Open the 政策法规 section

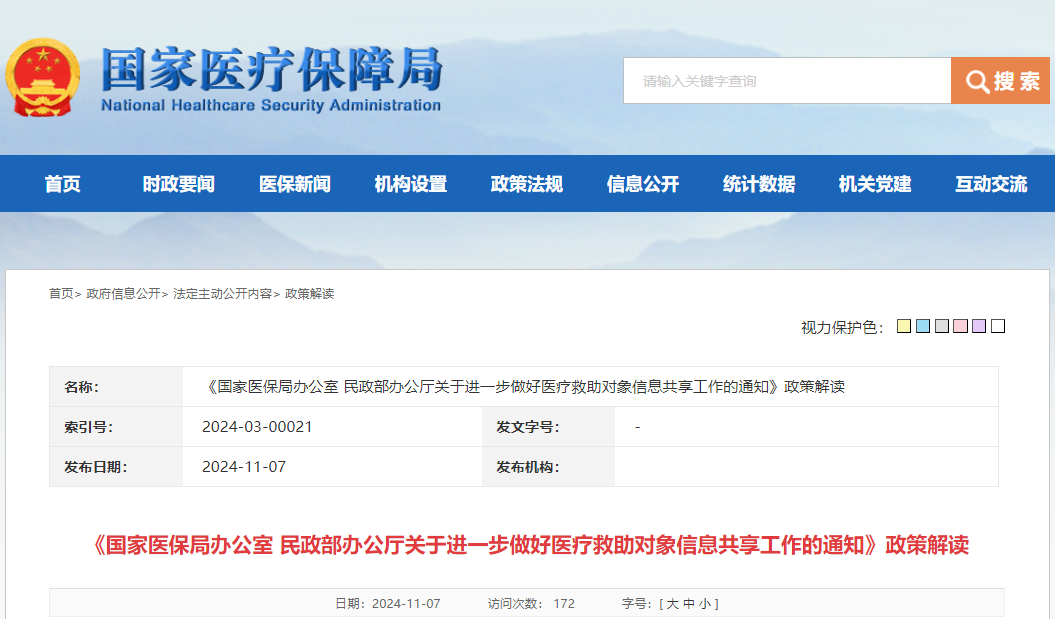tap(525, 184)
